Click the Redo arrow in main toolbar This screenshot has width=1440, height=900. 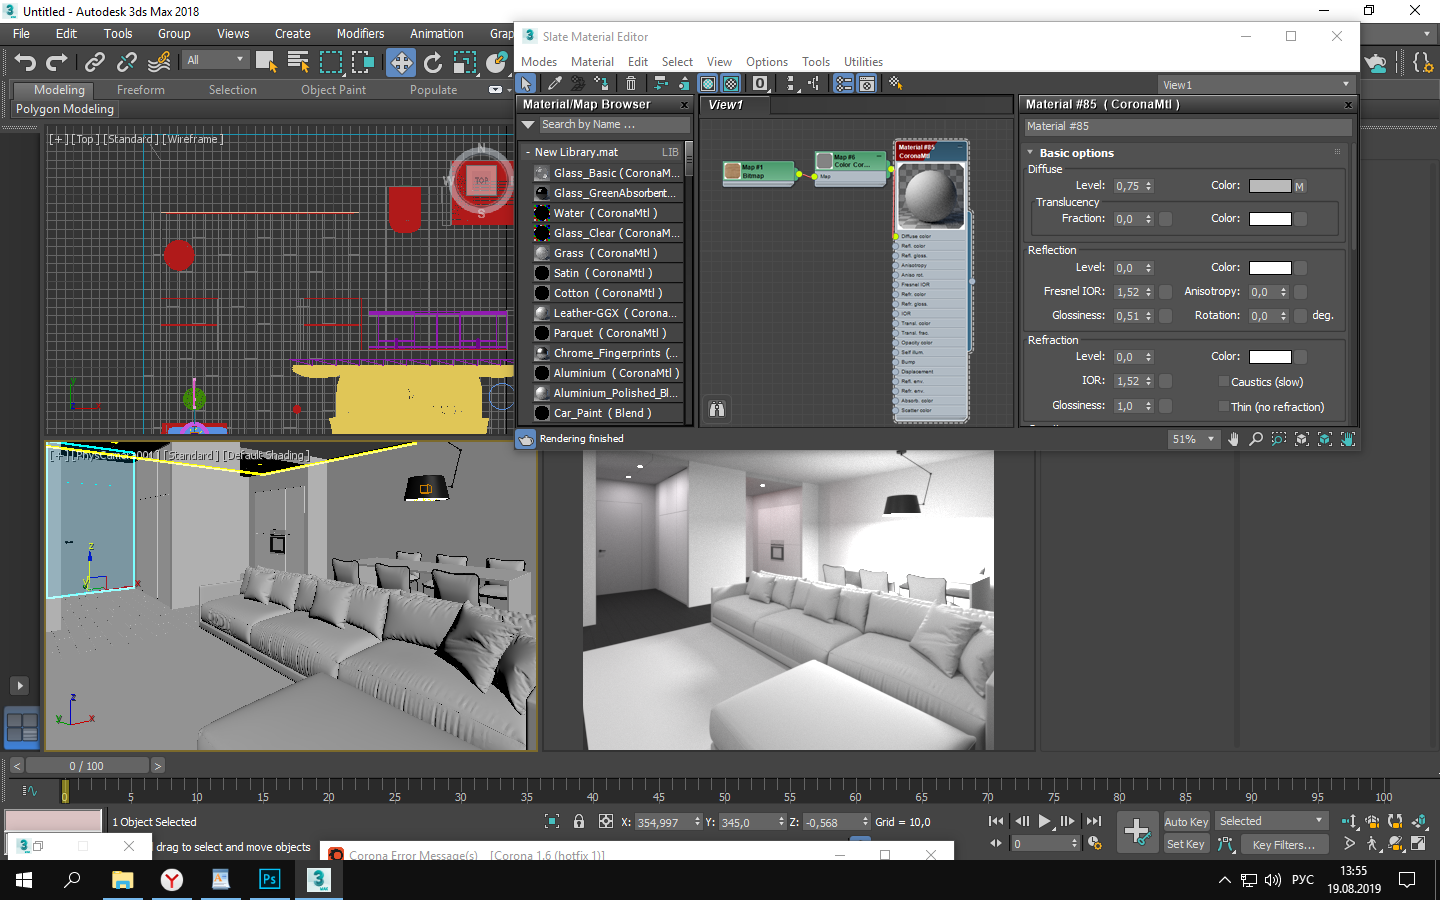[57, 62]
